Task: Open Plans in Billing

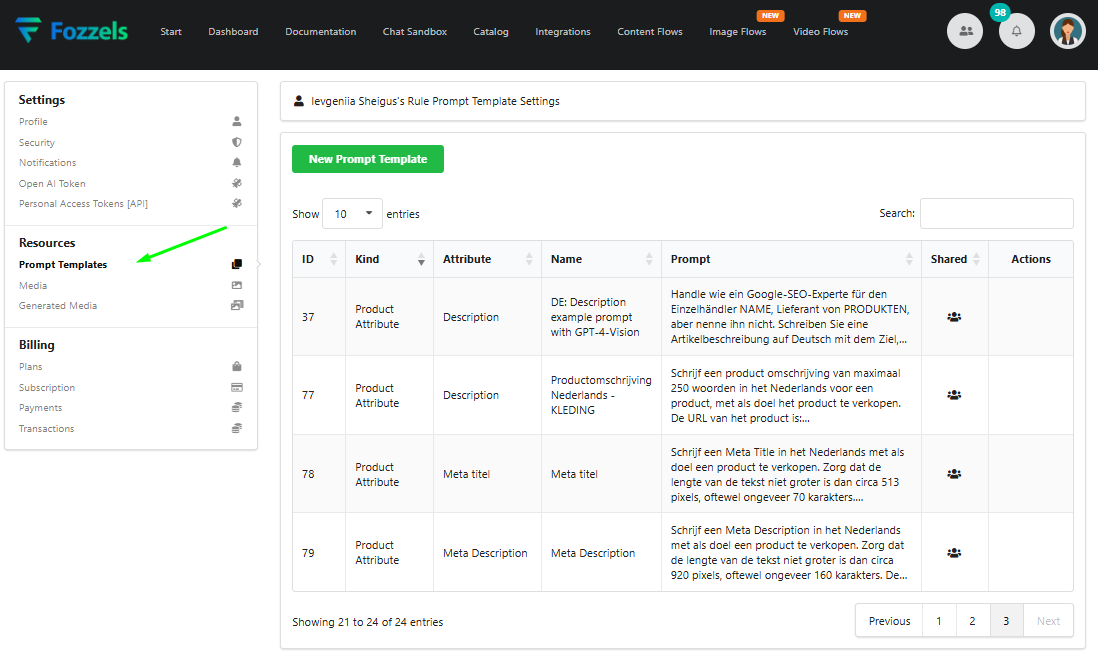Action: tap(31, 367)
